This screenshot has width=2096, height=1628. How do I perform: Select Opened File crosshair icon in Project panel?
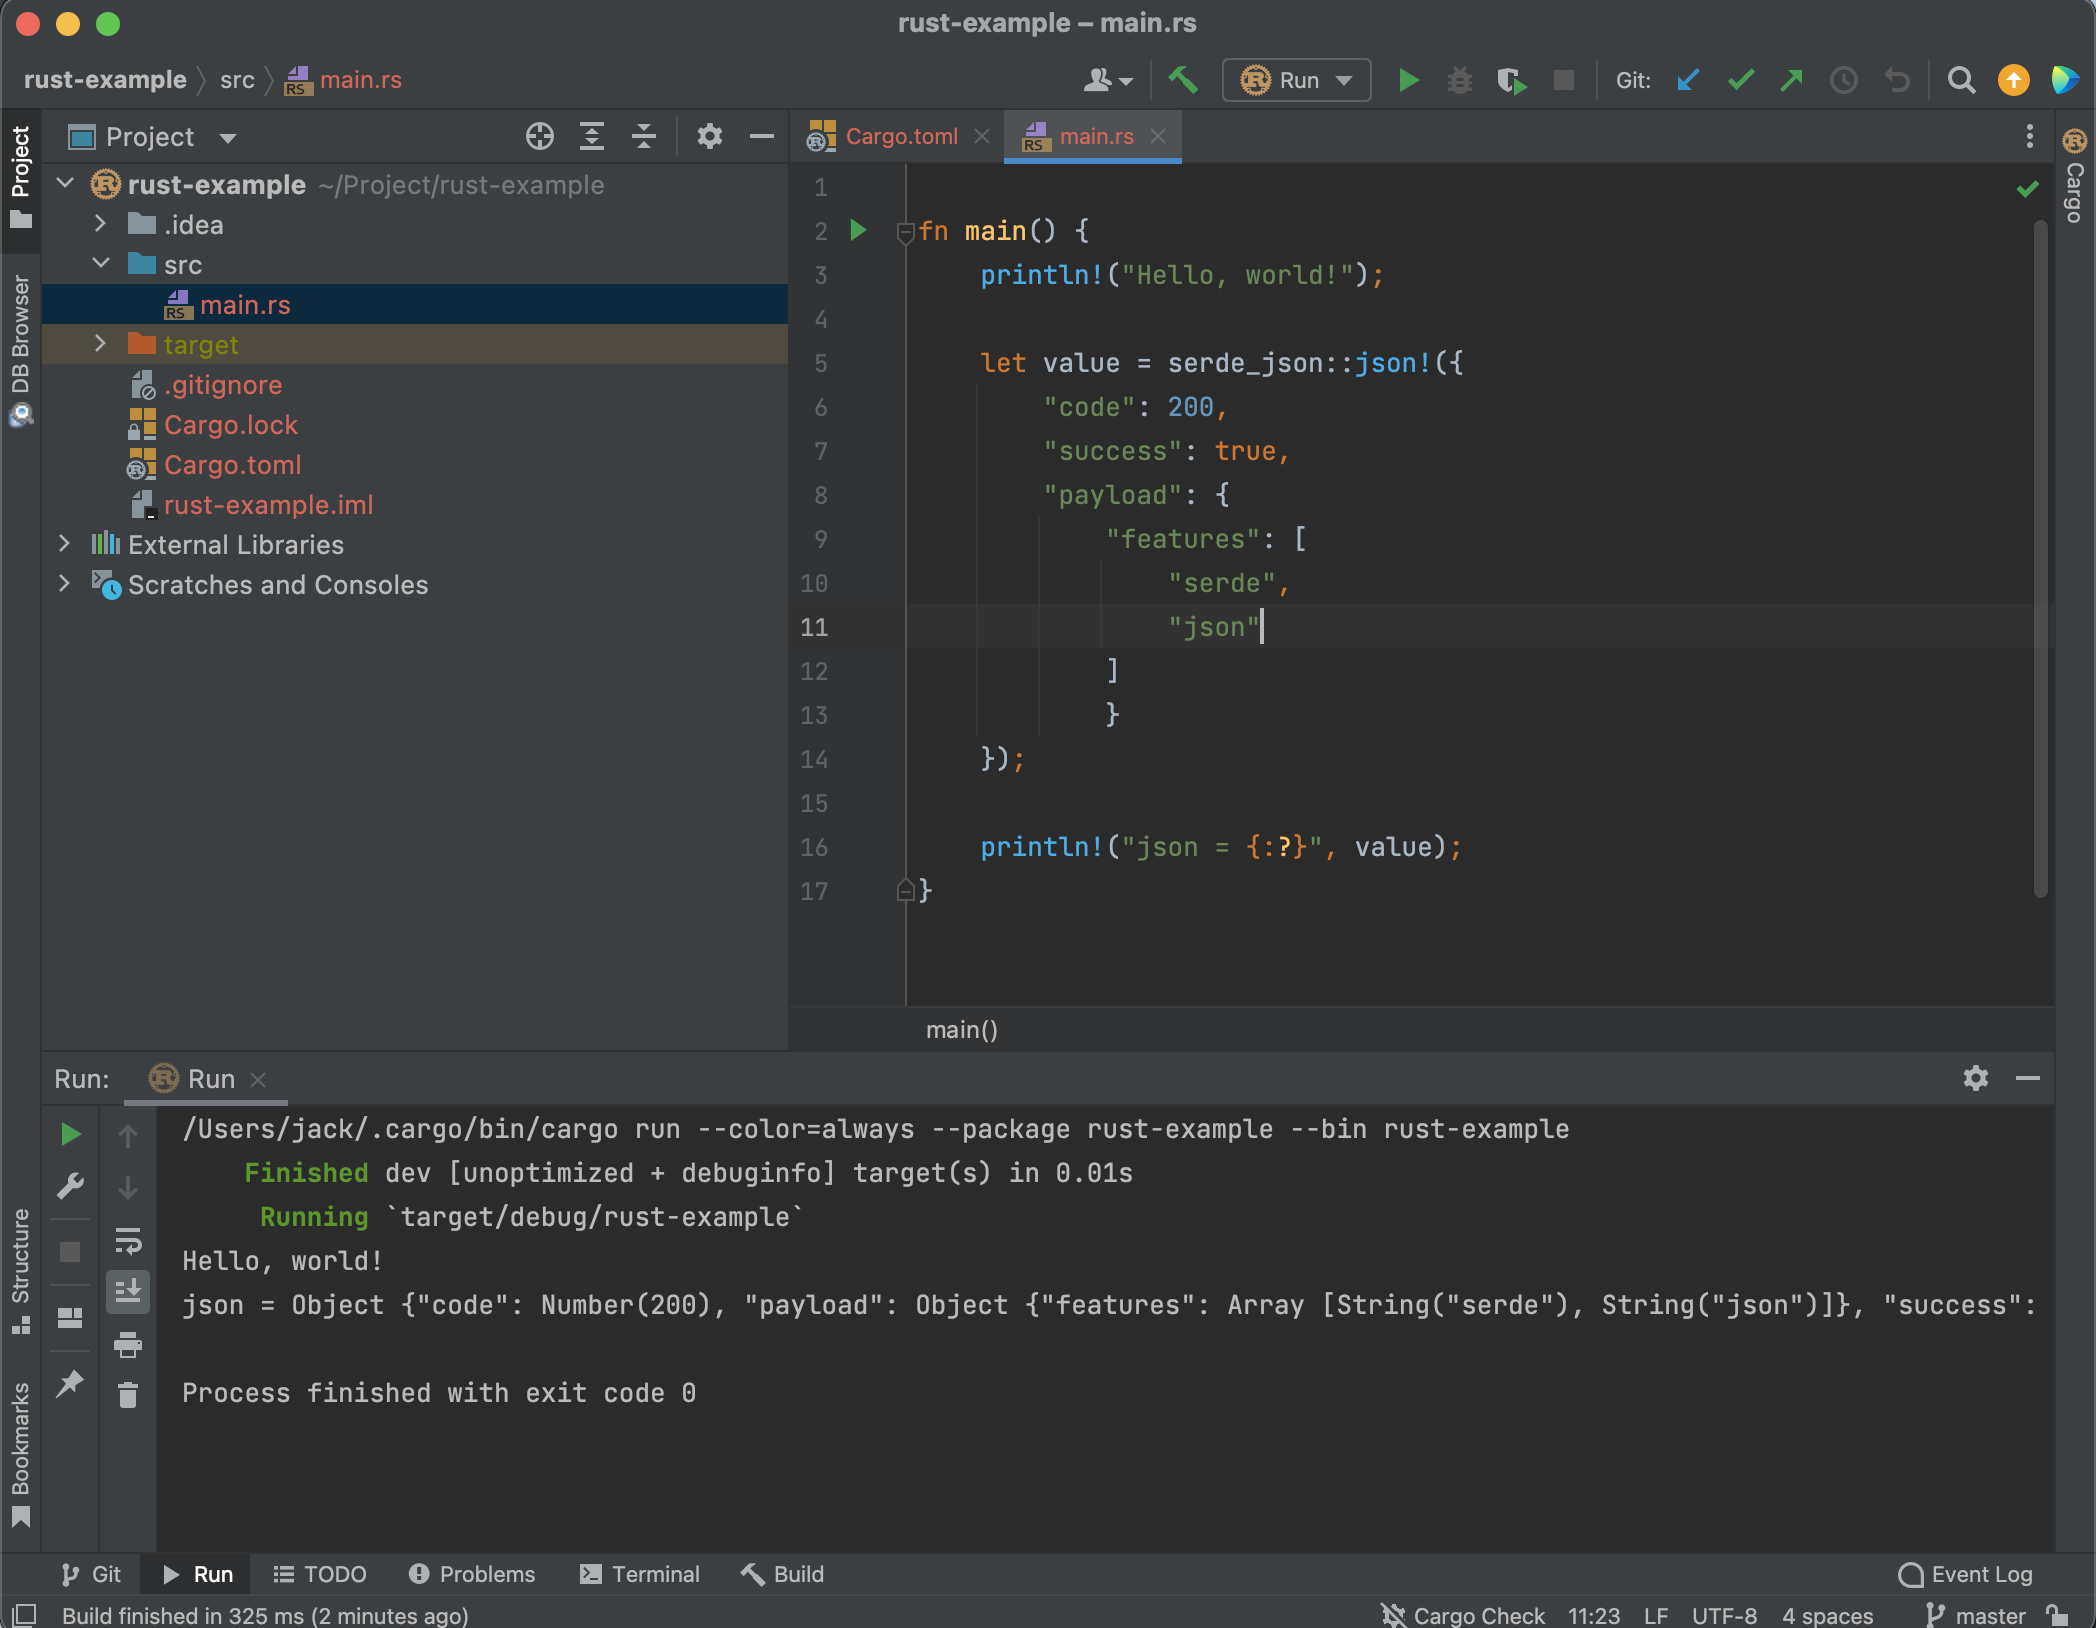[539, 136]
